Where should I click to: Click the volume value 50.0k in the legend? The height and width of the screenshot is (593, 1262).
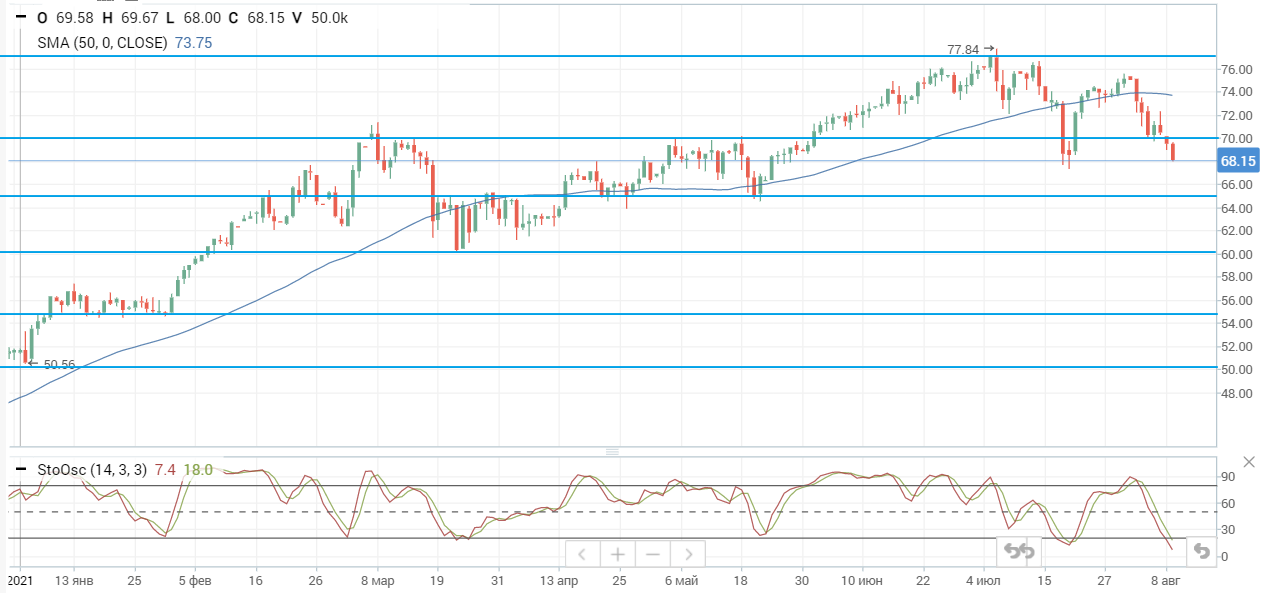click(x=330, y=18)
